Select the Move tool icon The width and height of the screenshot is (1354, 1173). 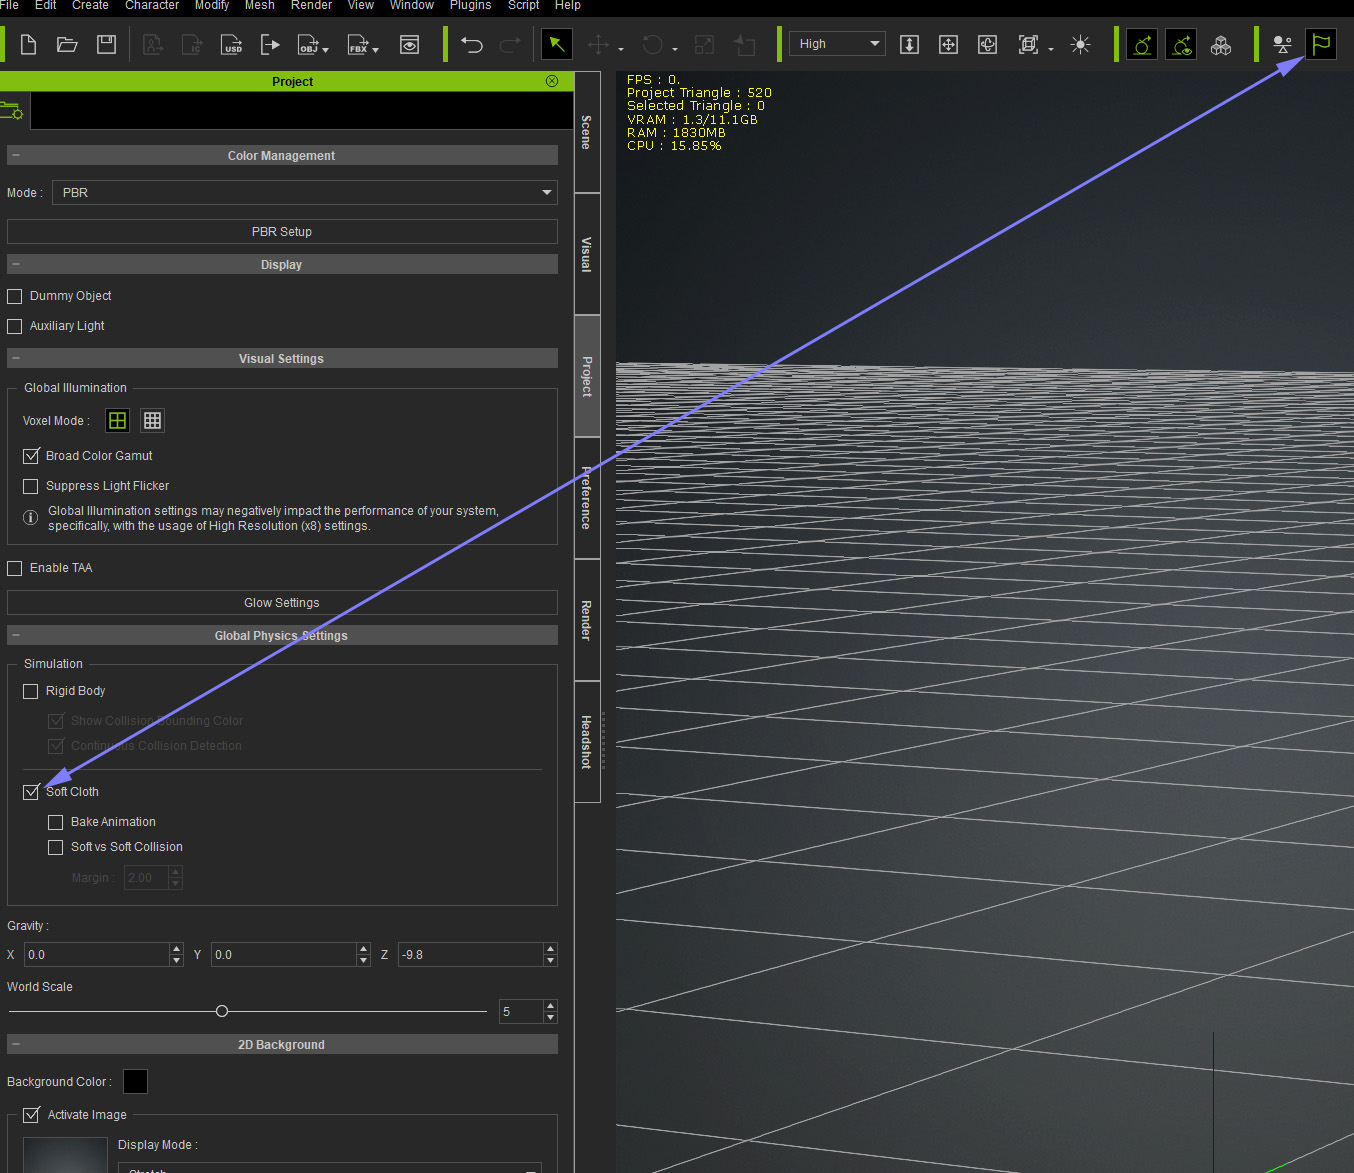point(598,45)
